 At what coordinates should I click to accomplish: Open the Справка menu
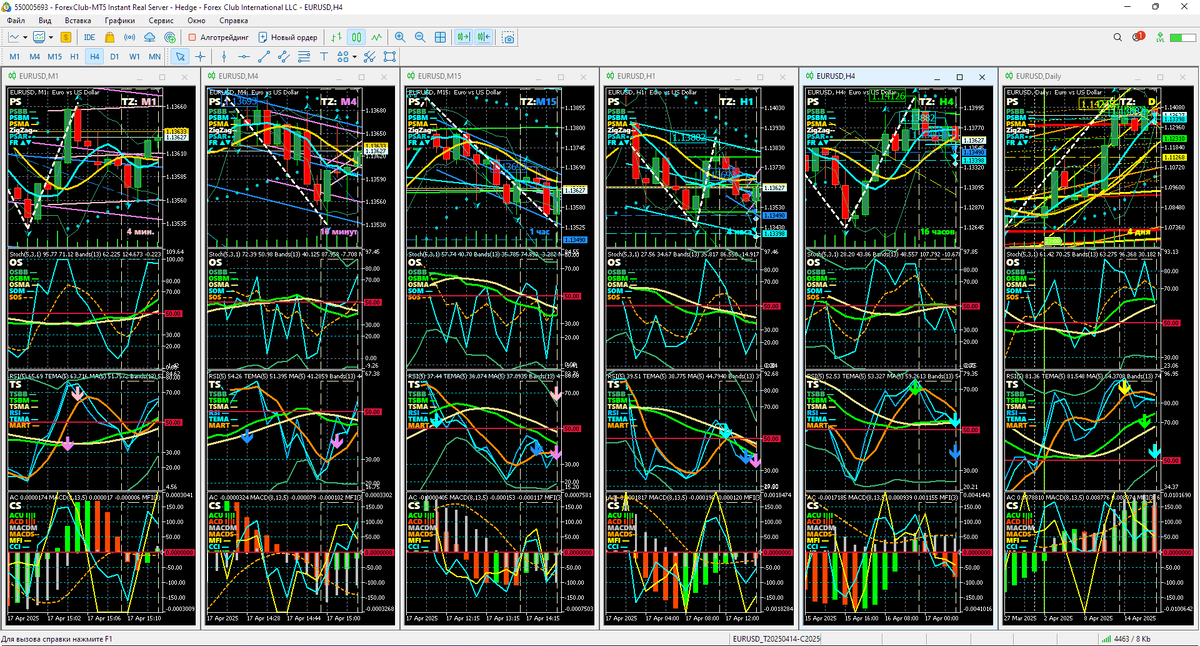(x=233, y=20)
